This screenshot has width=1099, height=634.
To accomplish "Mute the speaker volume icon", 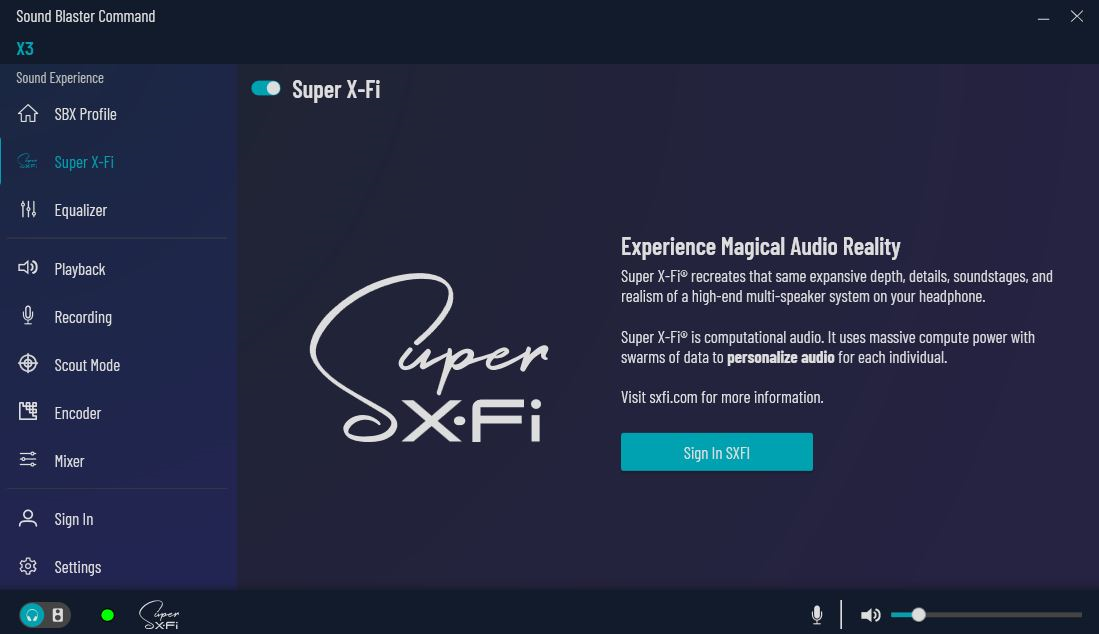I will [871, 615].
